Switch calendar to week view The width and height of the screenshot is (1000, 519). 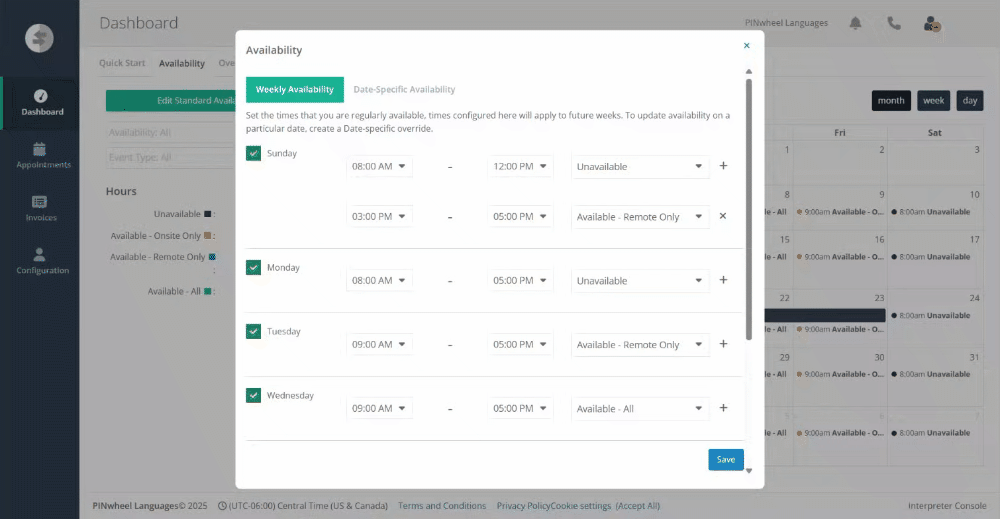tap(934, 101)
